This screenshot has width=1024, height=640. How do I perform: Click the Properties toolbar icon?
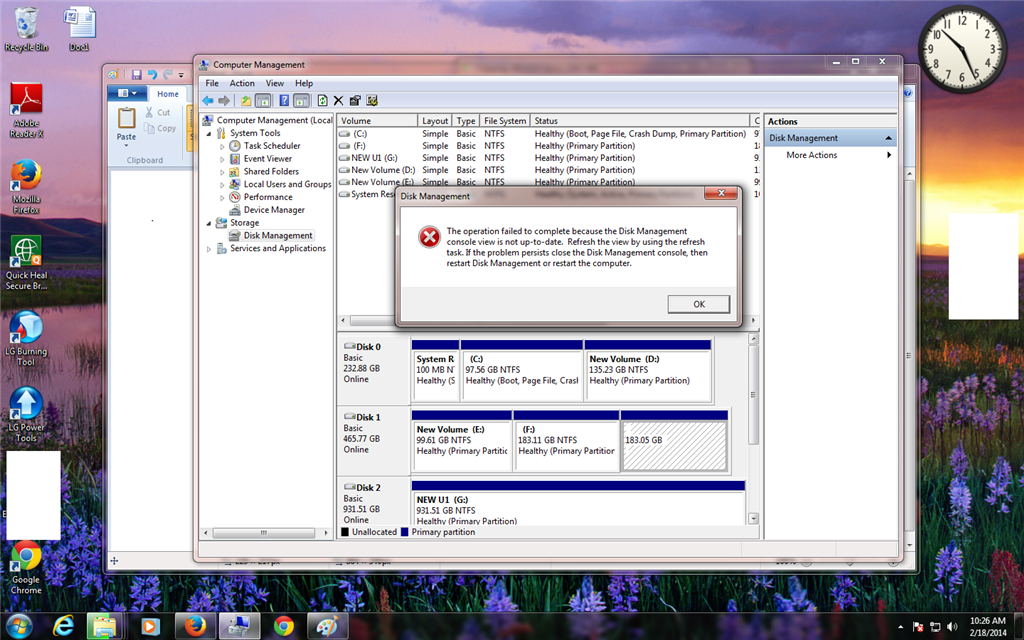pos(355,101)
